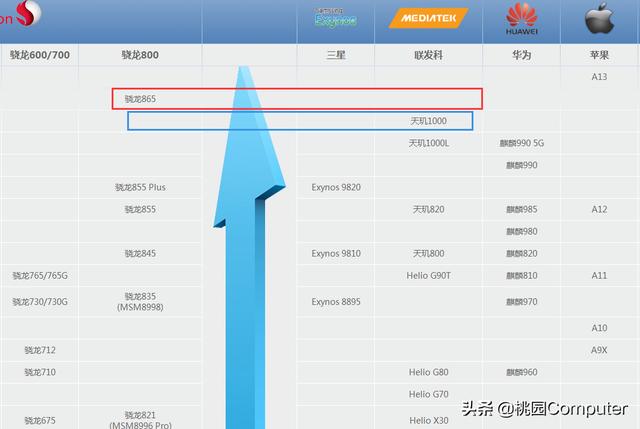Click the 骁龙712 cell
The image size is (640, 429).
click(x=40, y=350)
